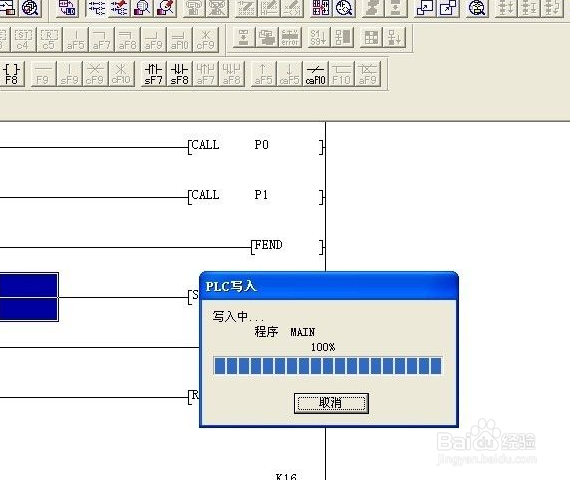The height and width of the screenshot is (480, 570).
Task: Click the error check toolbar icon
Action: tap(290, 37)
